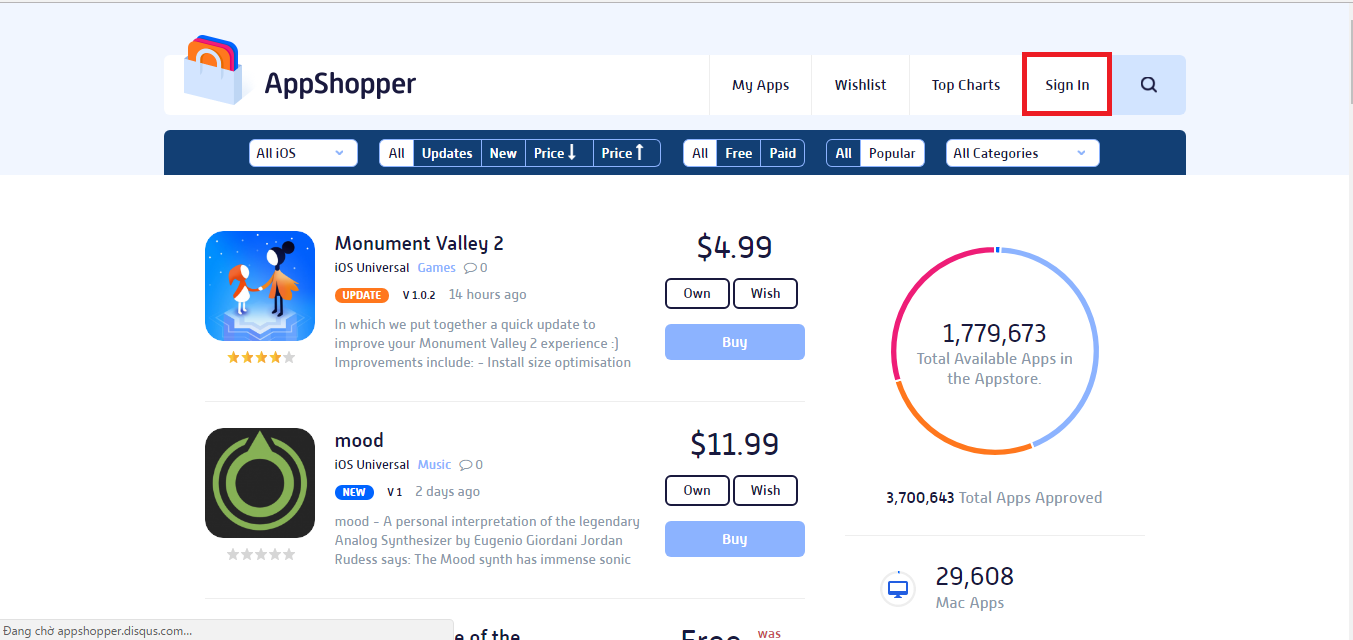Open the Wishlist page
This screenshot has height=640, width=1353.
[859, 84]
